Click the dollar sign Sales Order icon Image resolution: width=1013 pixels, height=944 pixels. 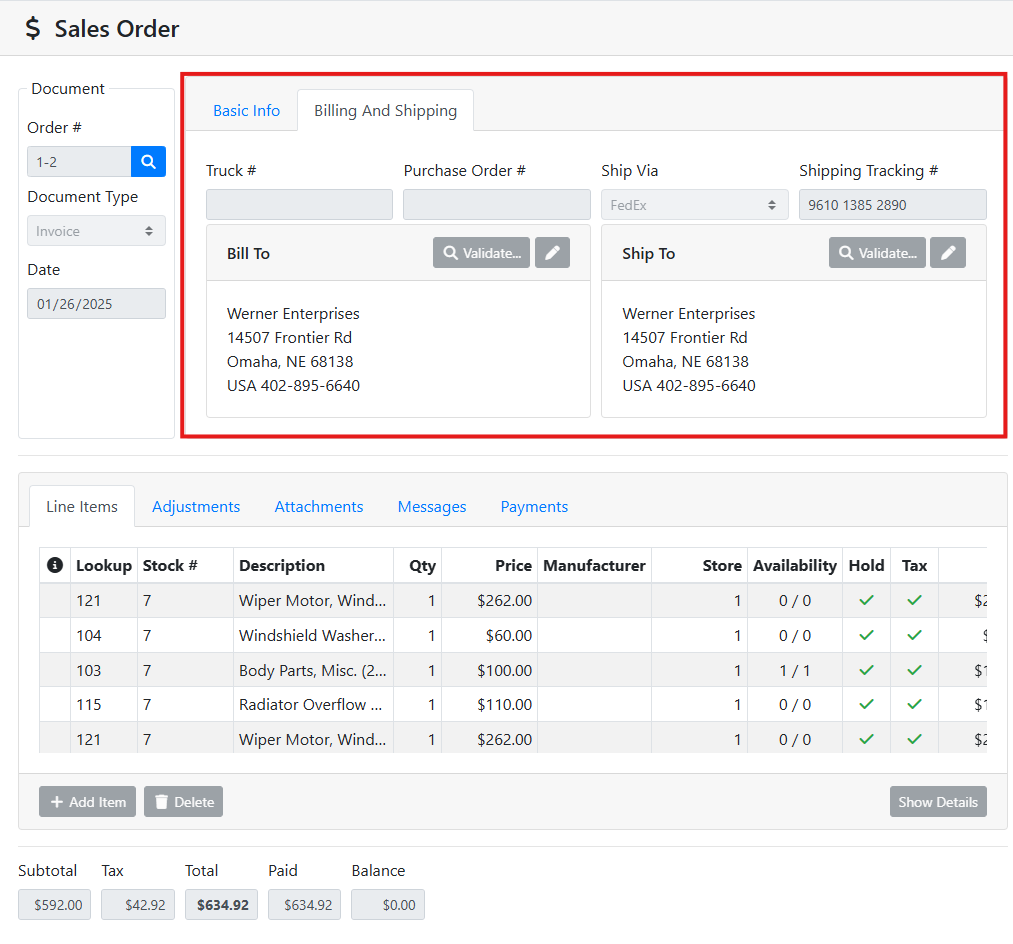pyautogui.click(x=33, y=29)
